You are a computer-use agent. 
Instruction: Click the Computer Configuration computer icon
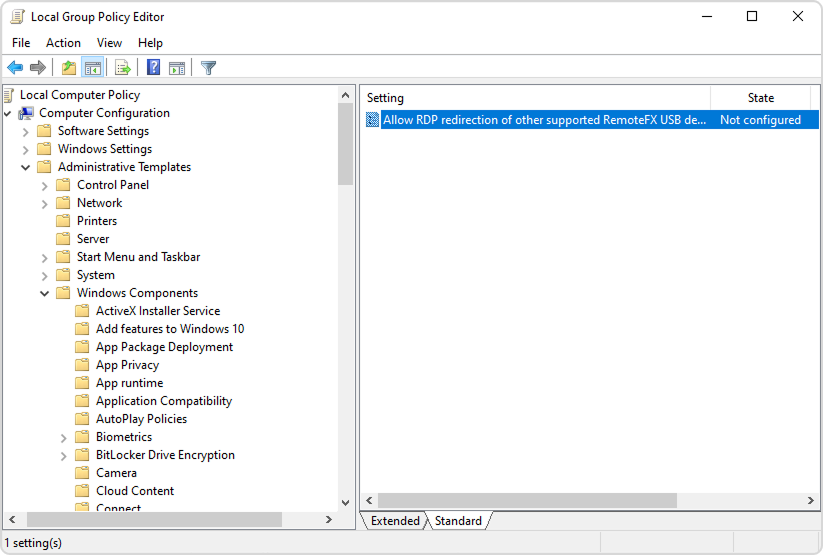point(26,113)
